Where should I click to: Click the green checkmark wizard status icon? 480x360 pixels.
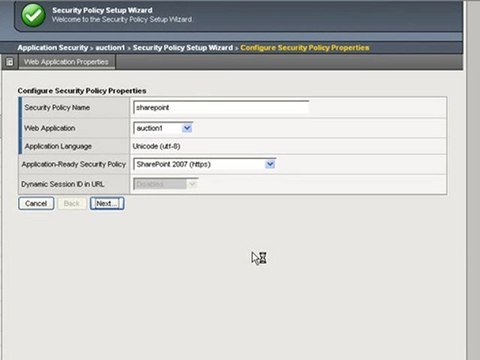pyautogui.click(x=33, y=15)
